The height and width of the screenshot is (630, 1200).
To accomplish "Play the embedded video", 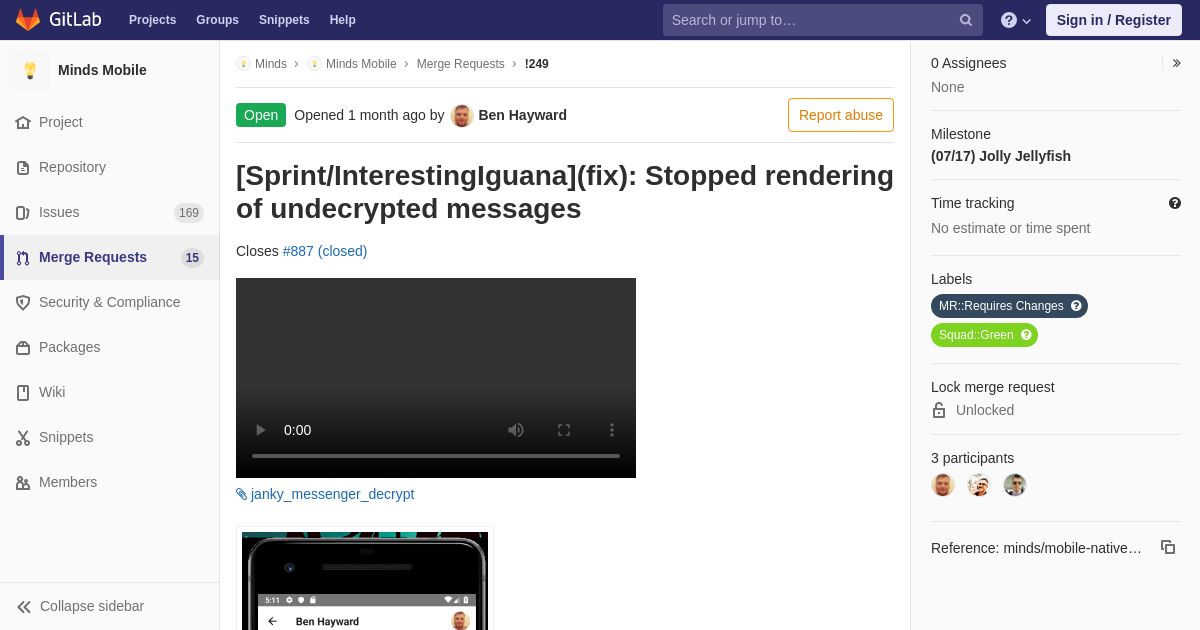I will click(x=261, y=430).
